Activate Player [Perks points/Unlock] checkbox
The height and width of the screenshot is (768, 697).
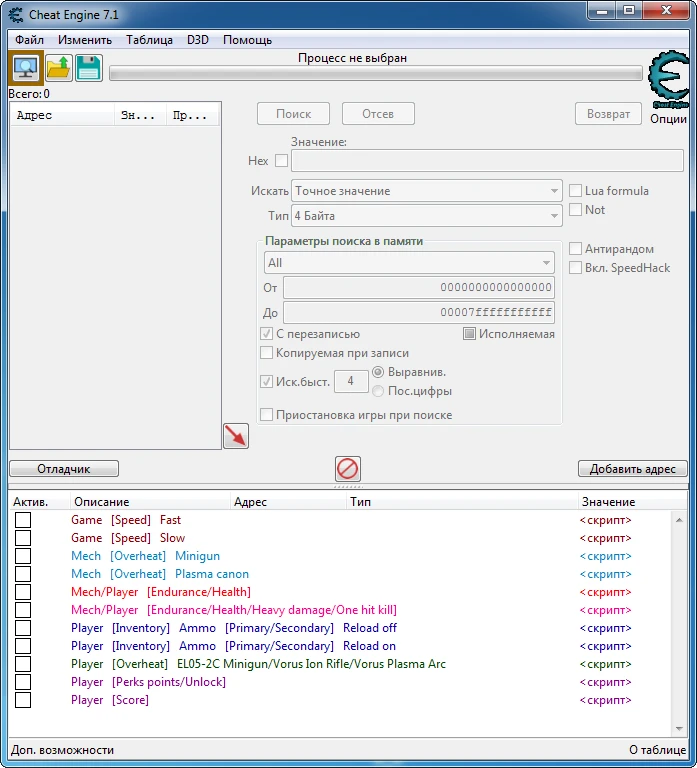(x=23, y=682)
